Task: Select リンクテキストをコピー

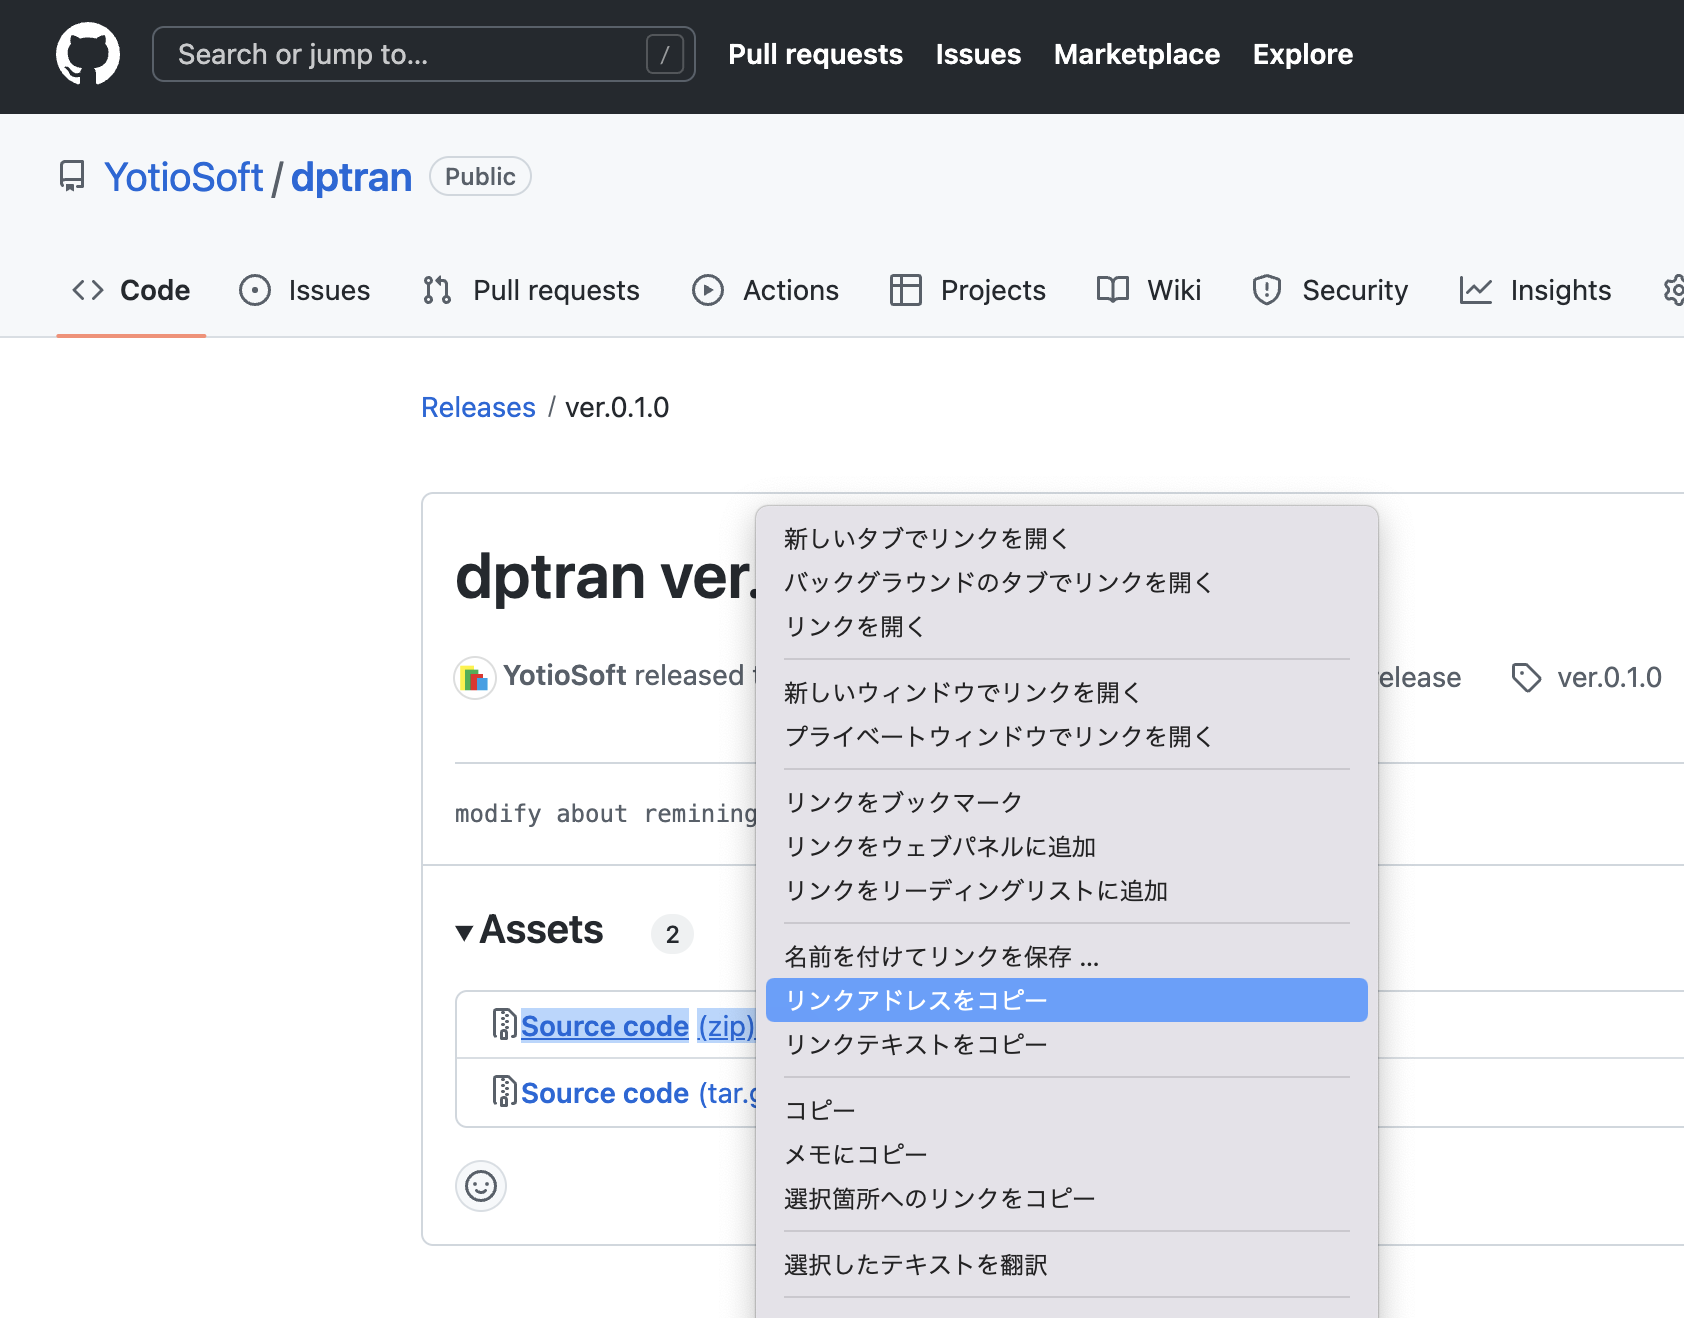Action: point(1067,1045)
